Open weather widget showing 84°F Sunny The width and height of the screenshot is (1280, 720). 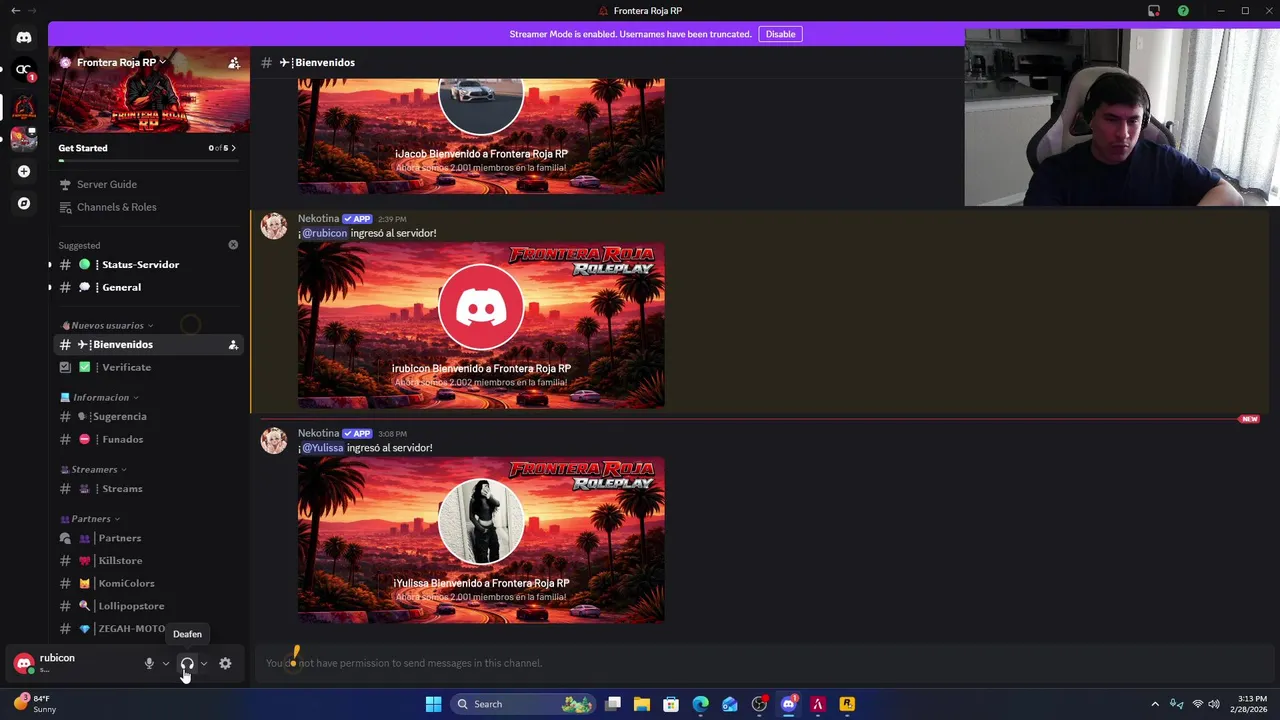tap(36, 704)
